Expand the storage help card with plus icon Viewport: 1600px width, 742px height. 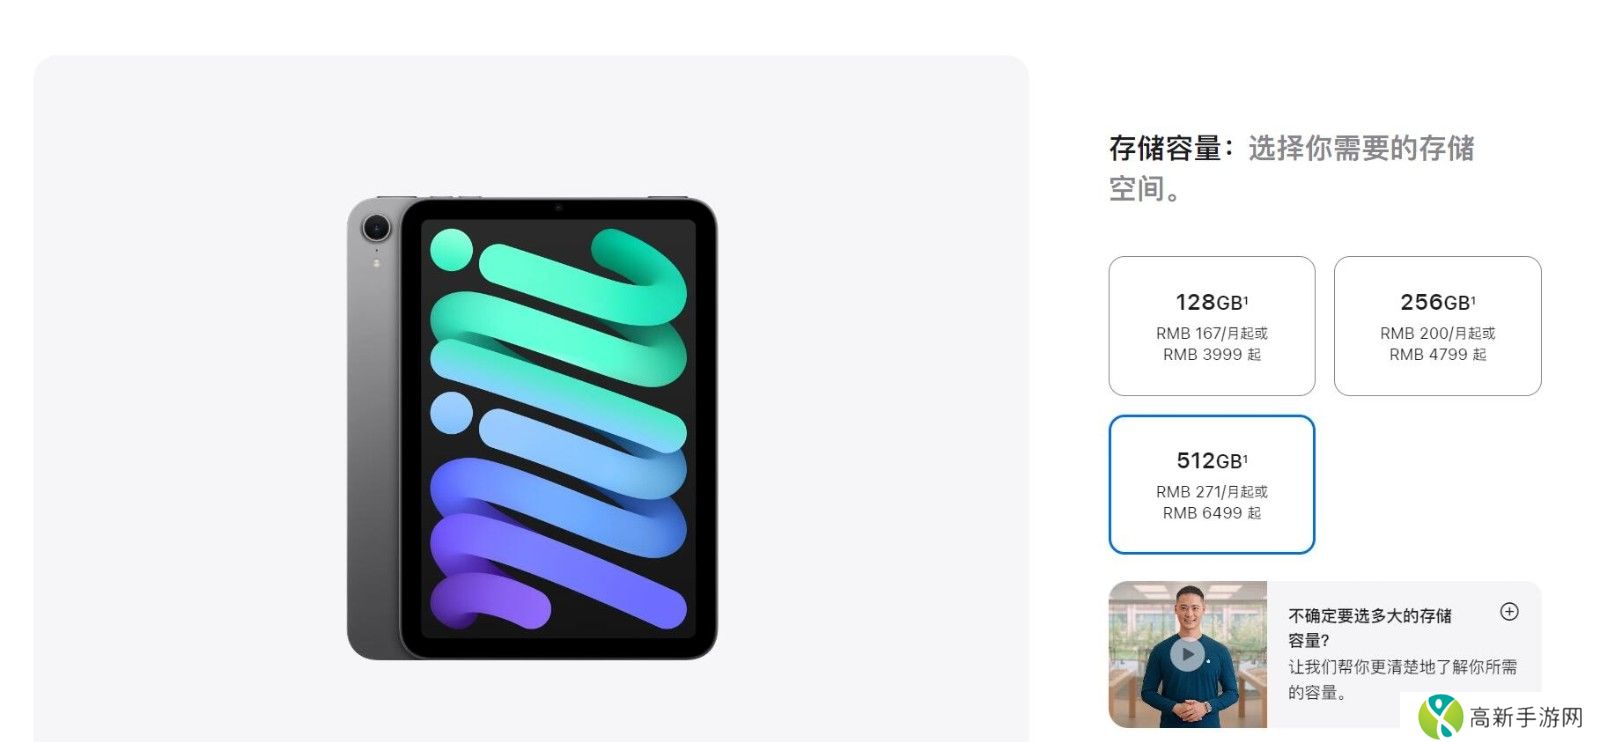(x=1510, y=611)
